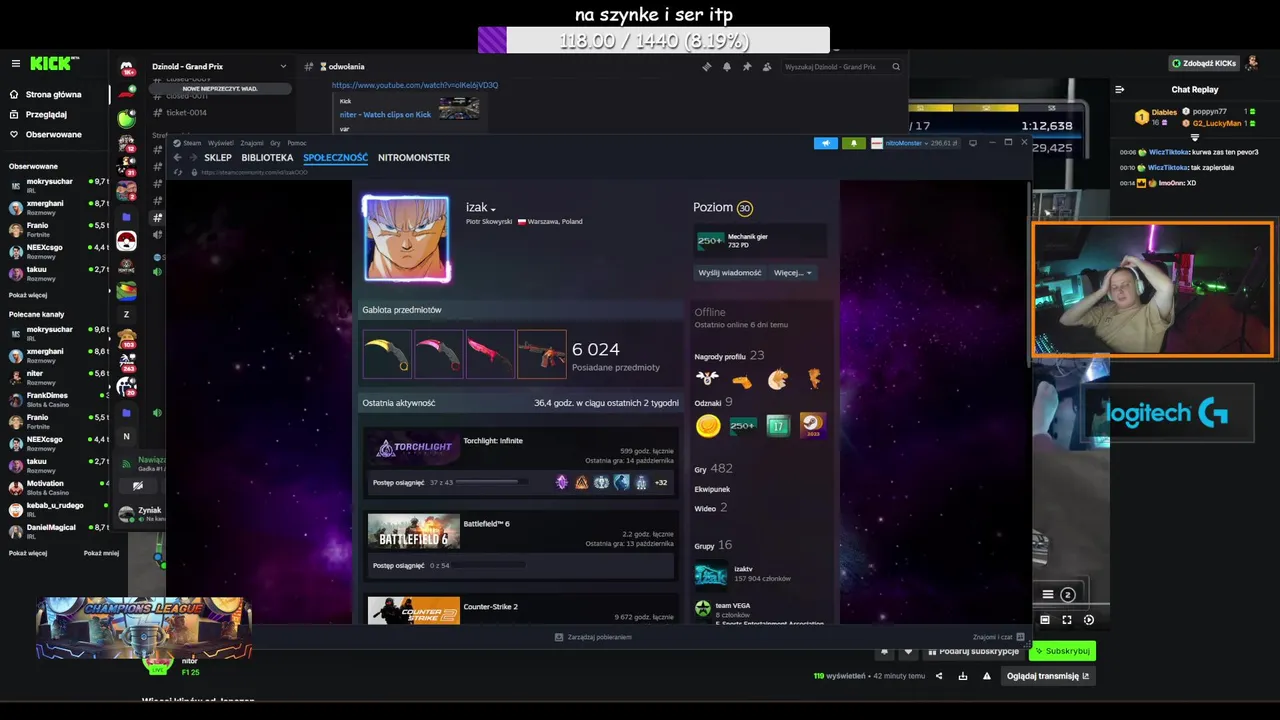The height and width of the screenshot is (720, 1280).
Task: Open DanielMagical recommended channel
Action: [x=58, y=531]
